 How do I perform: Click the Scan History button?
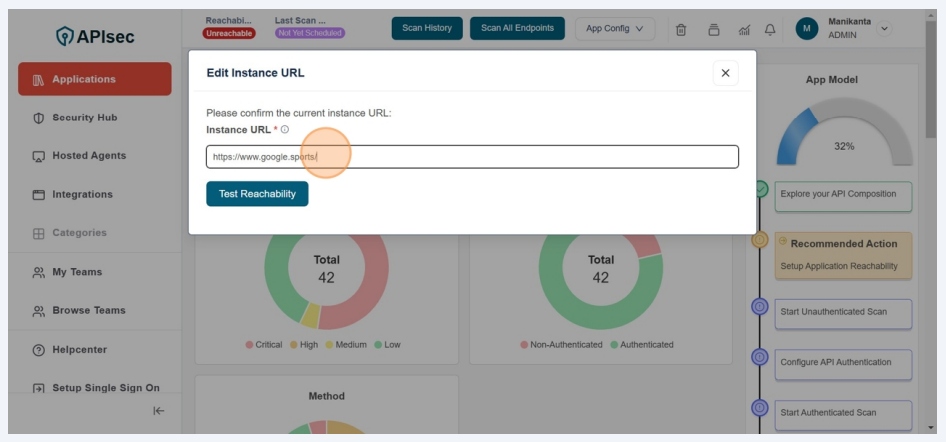[427, 29]
